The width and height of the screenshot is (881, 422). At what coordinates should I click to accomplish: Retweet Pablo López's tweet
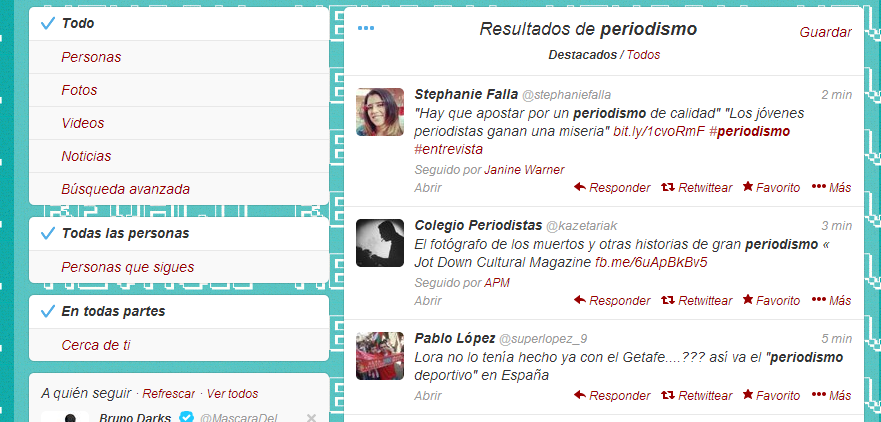tap(696, 396)
